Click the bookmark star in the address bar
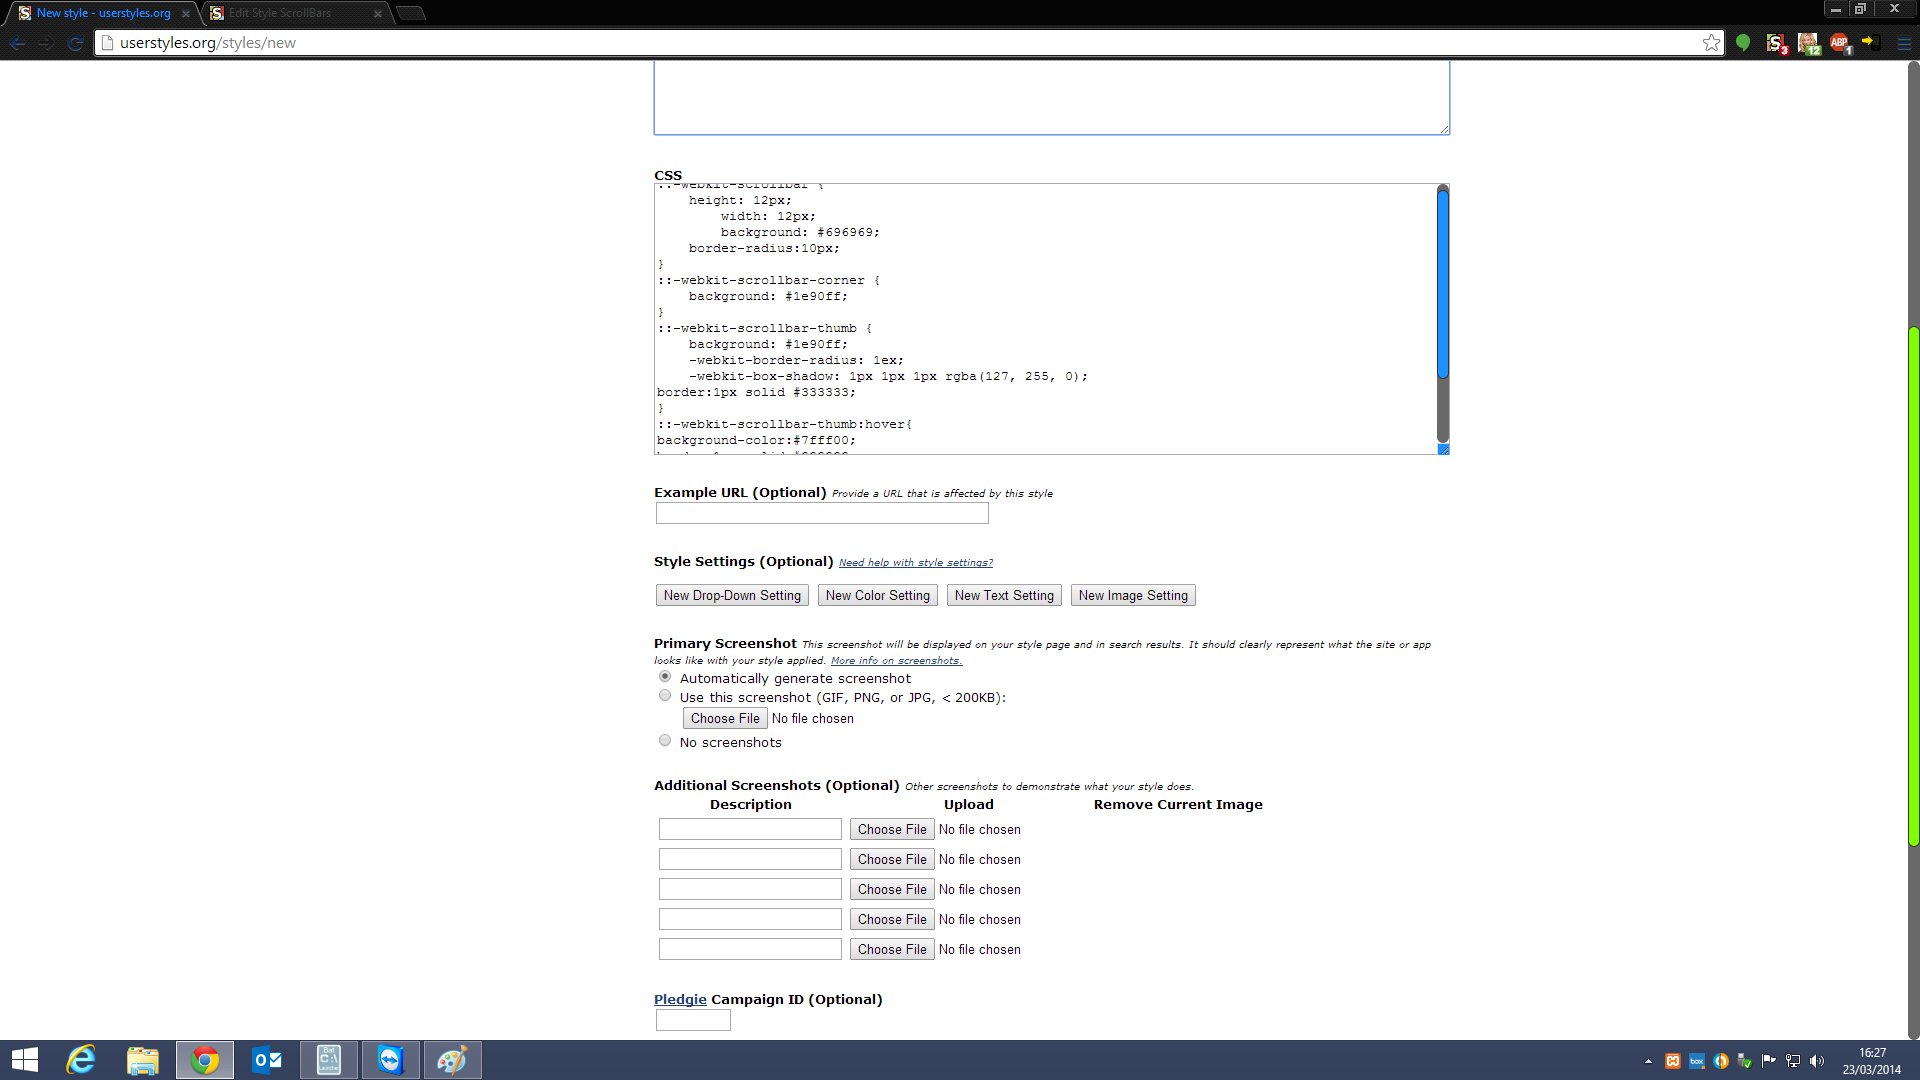Screen dimensions: 1920x1080 click(1711, 43)
